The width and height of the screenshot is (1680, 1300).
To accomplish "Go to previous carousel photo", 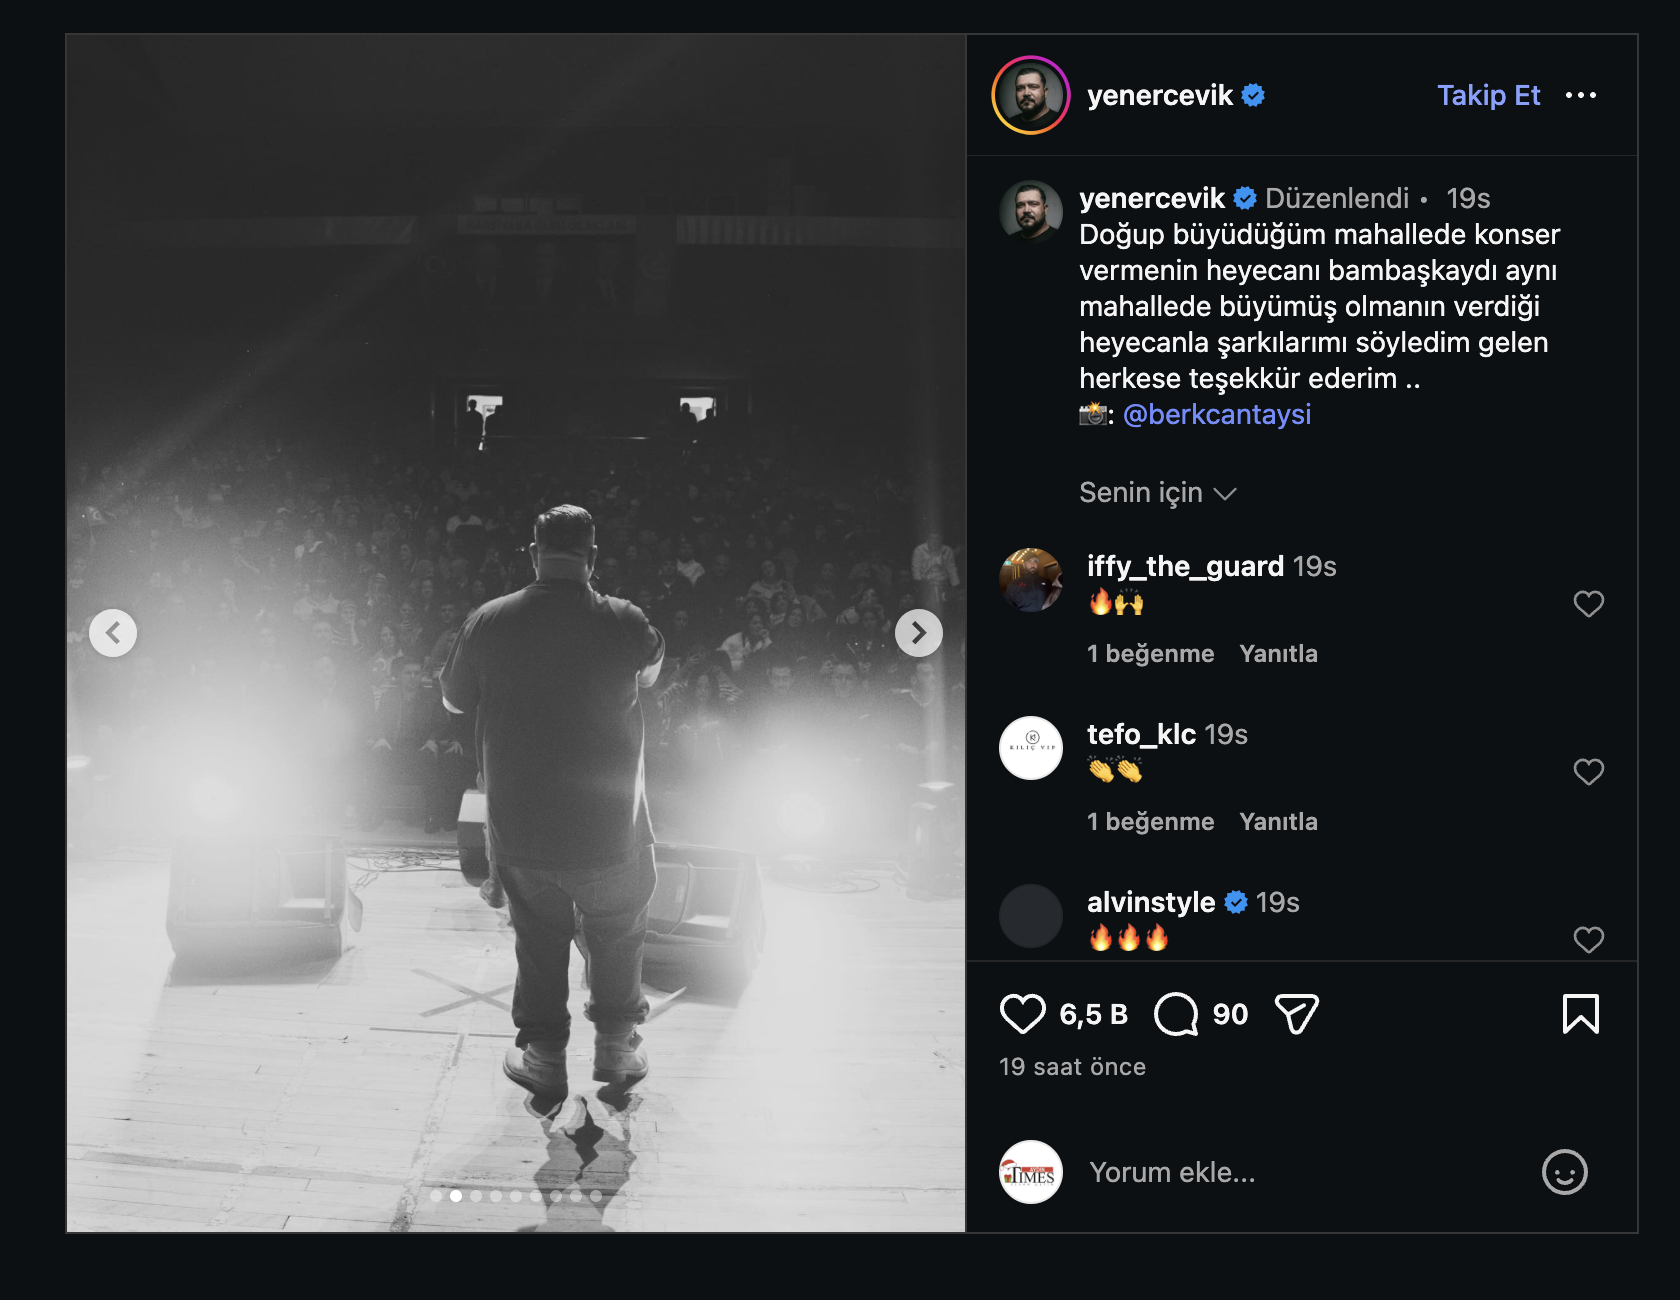I will tap(113, 633).
